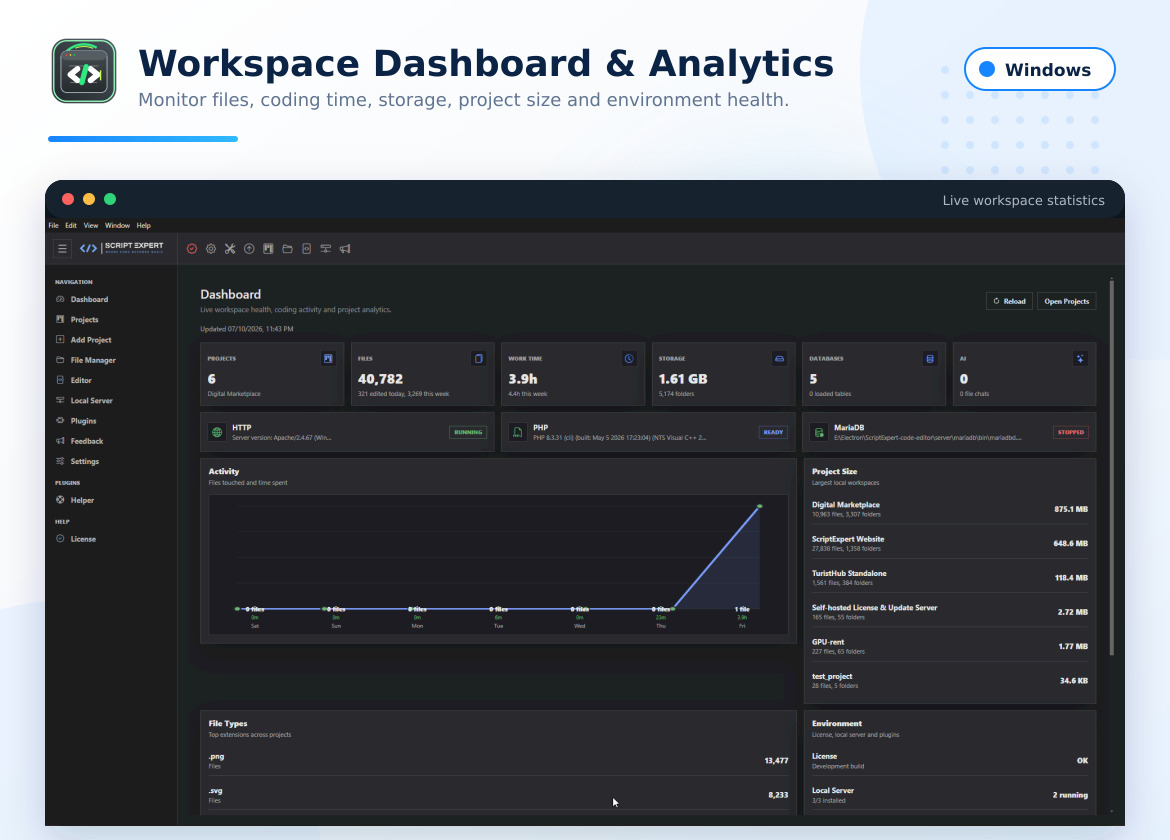
Task: Click the .svg file type row
Action: point(498,795)
